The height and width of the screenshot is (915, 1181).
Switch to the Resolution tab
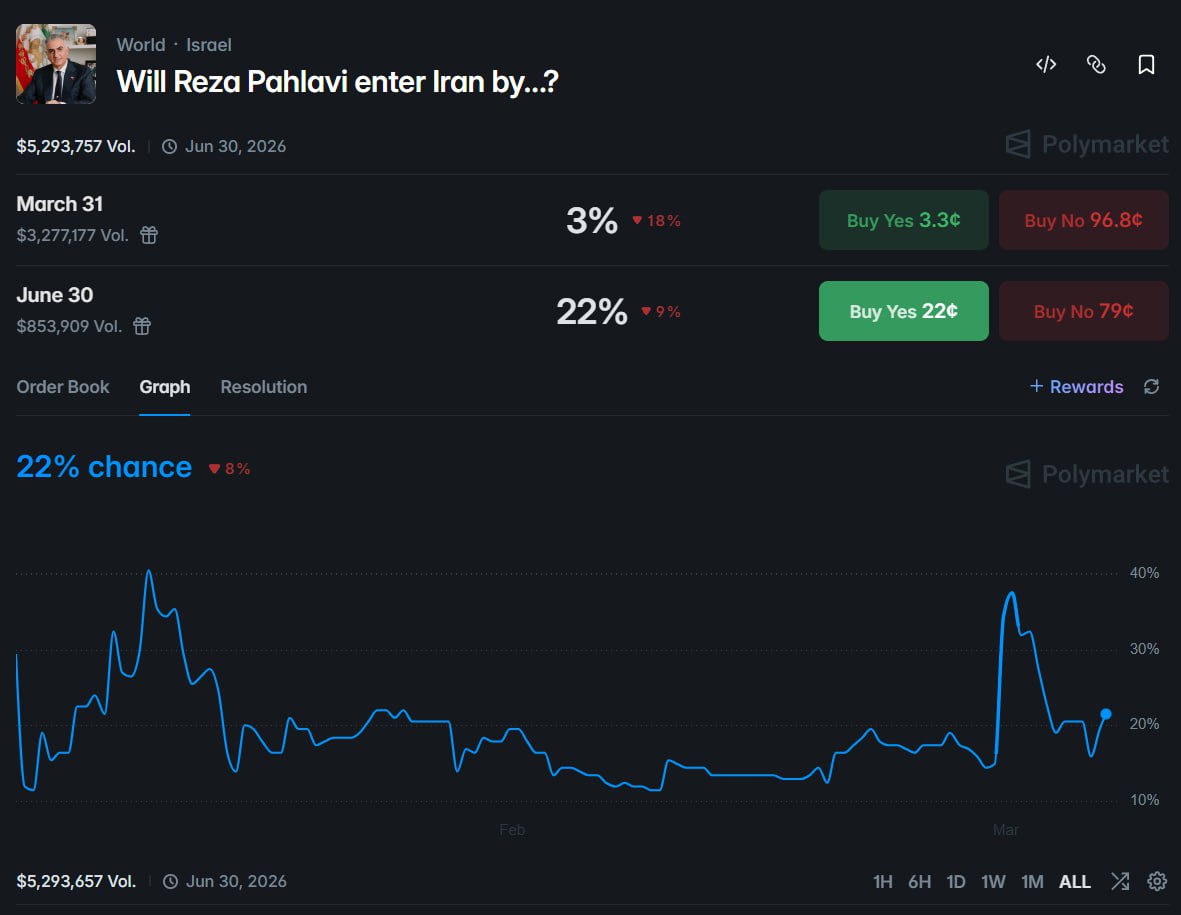[x=263, y=387]
